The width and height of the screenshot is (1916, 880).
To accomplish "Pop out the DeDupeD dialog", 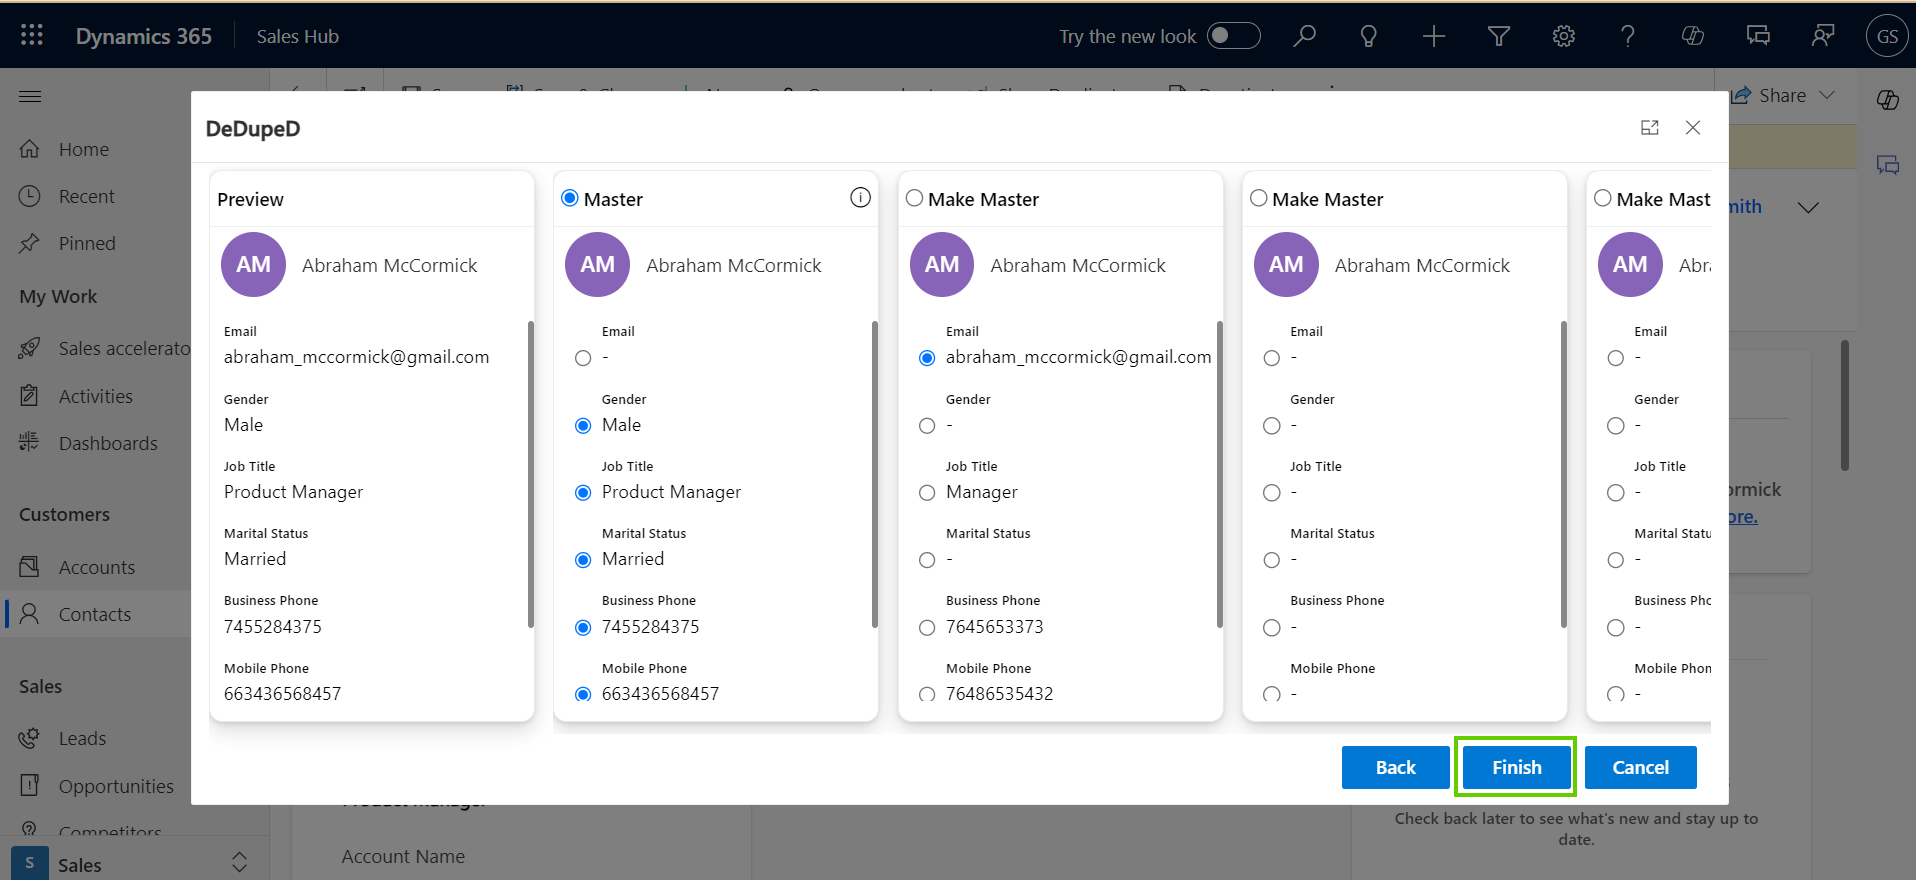I will (x=1650, y=128).
